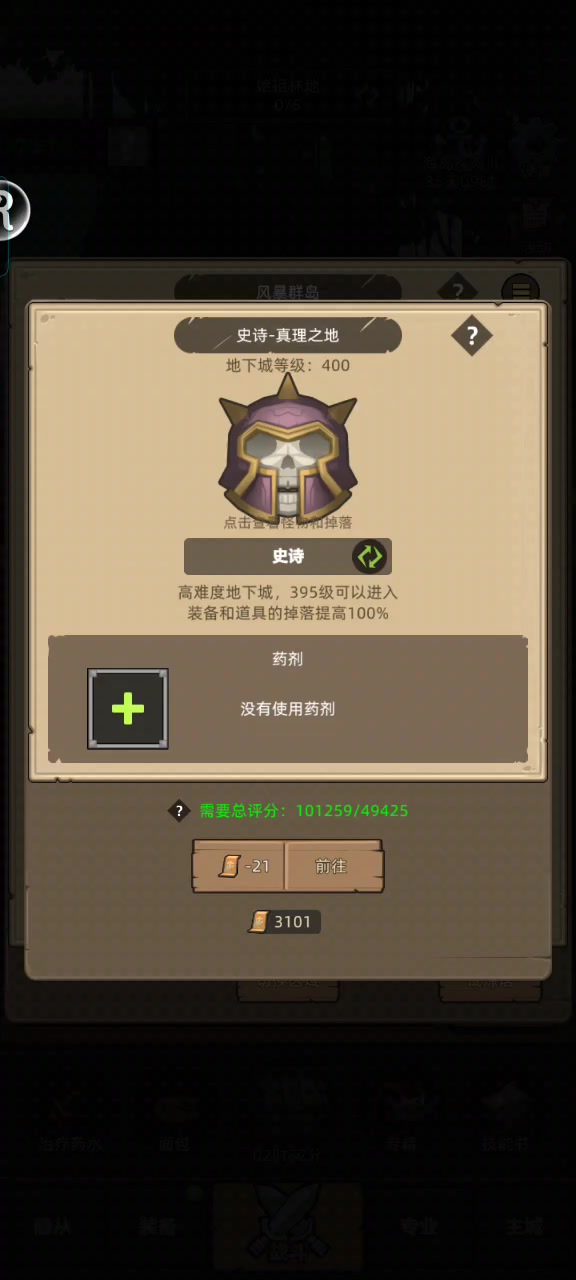
Task: Tap the floating R recorder bubble
Action: point(10,210)
